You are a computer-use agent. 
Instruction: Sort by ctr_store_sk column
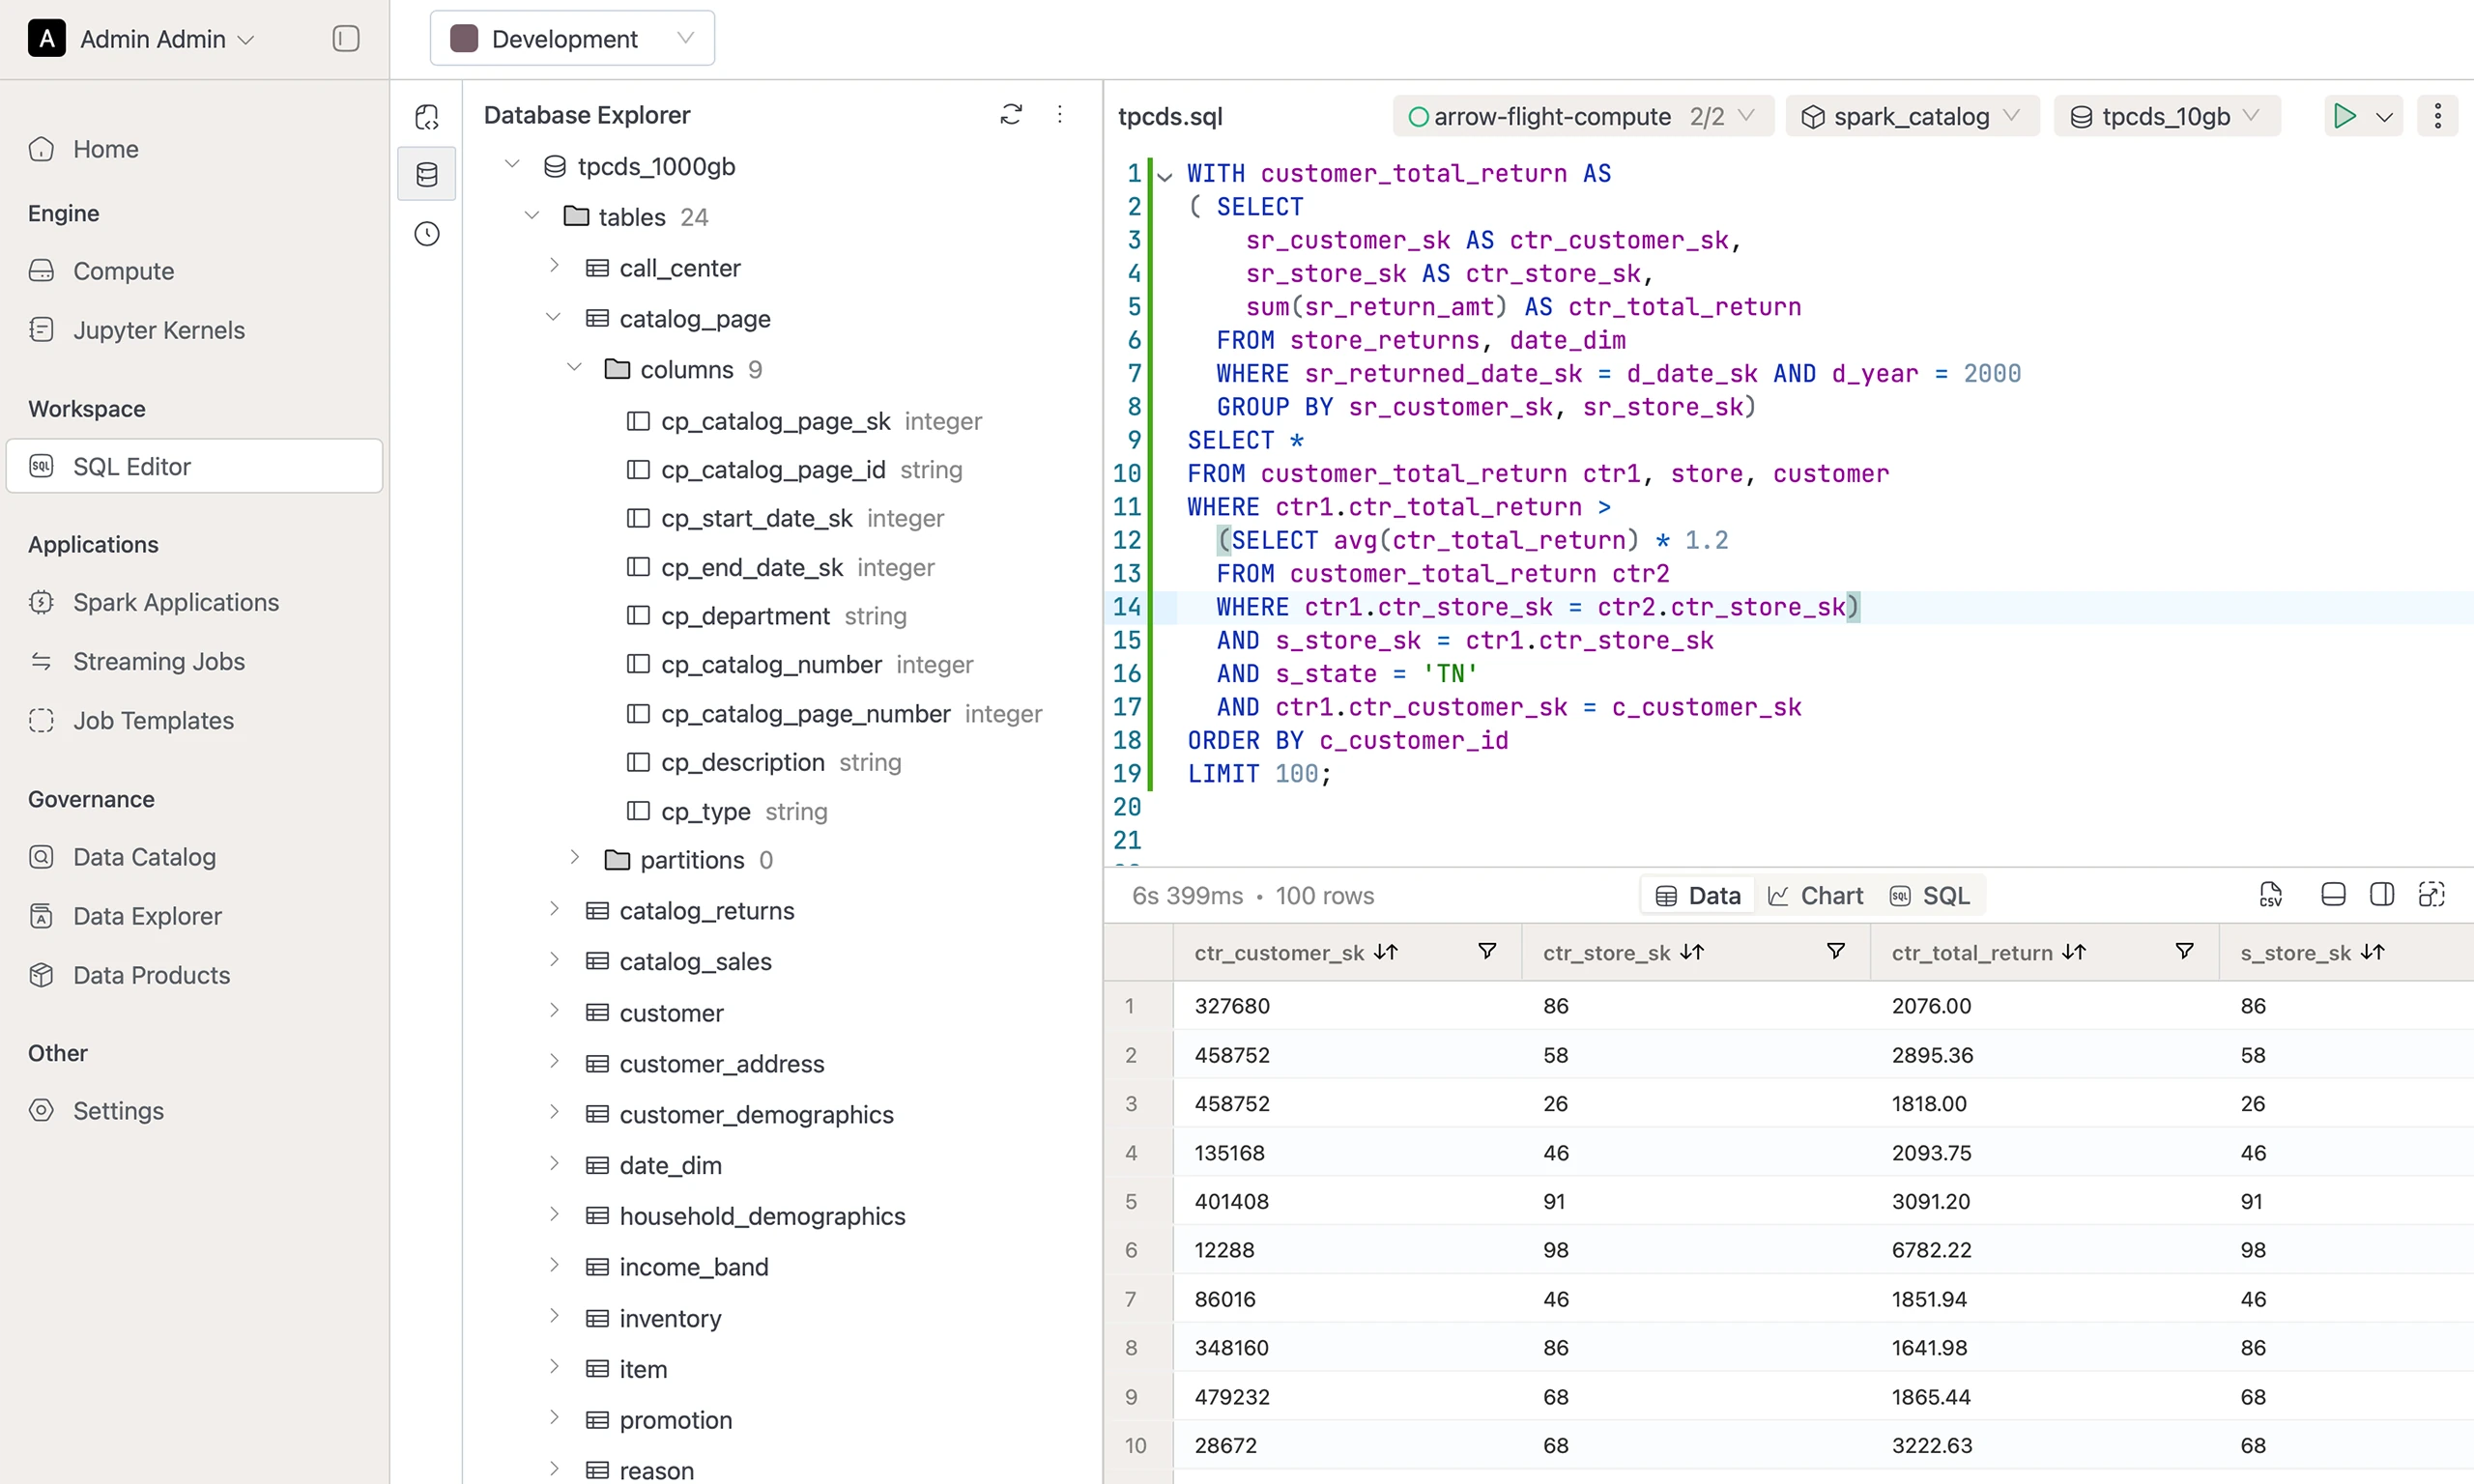tap(1692, 952)
